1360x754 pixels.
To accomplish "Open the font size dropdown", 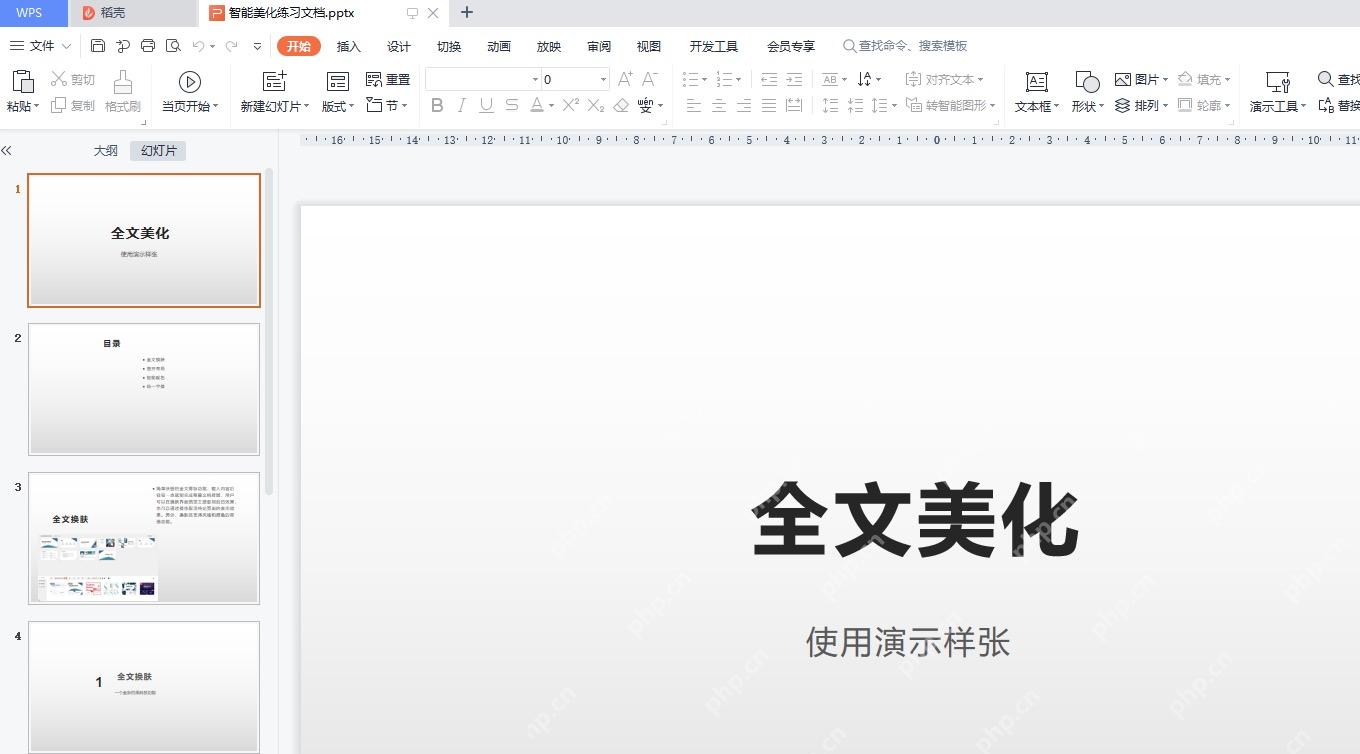I will 603,79.
